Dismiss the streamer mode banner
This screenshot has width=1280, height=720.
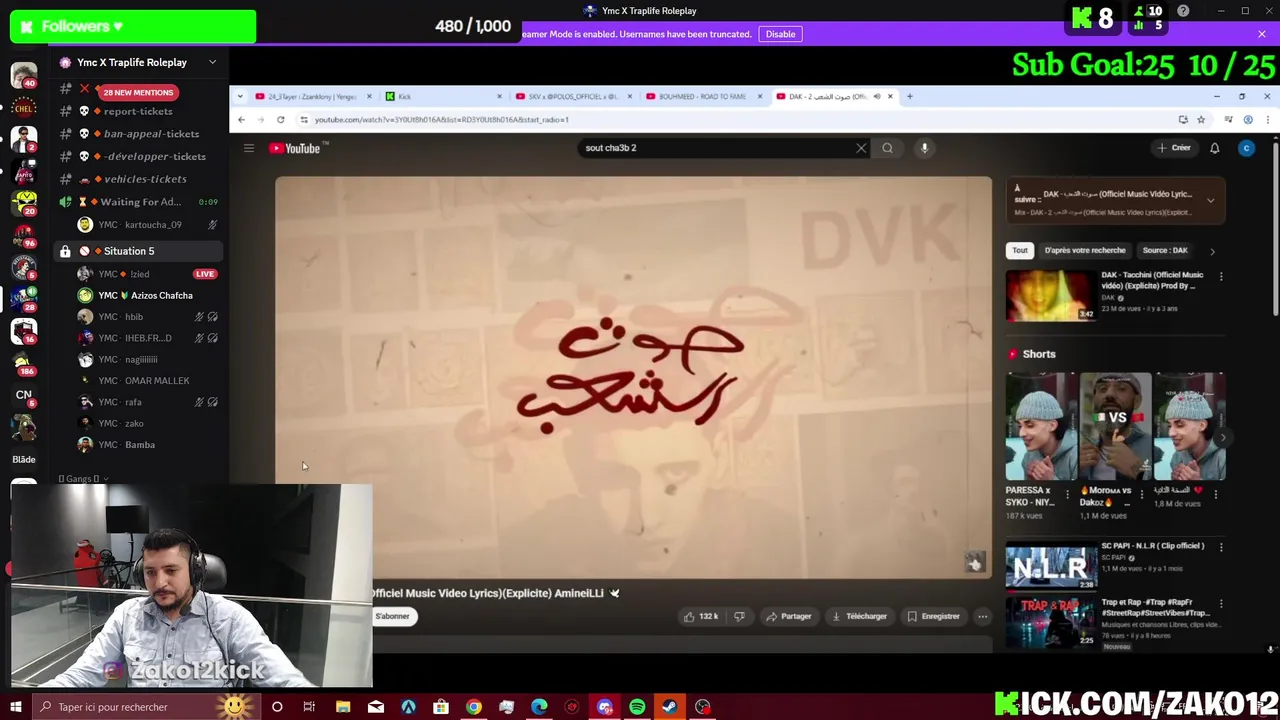tap(1262, 34)
